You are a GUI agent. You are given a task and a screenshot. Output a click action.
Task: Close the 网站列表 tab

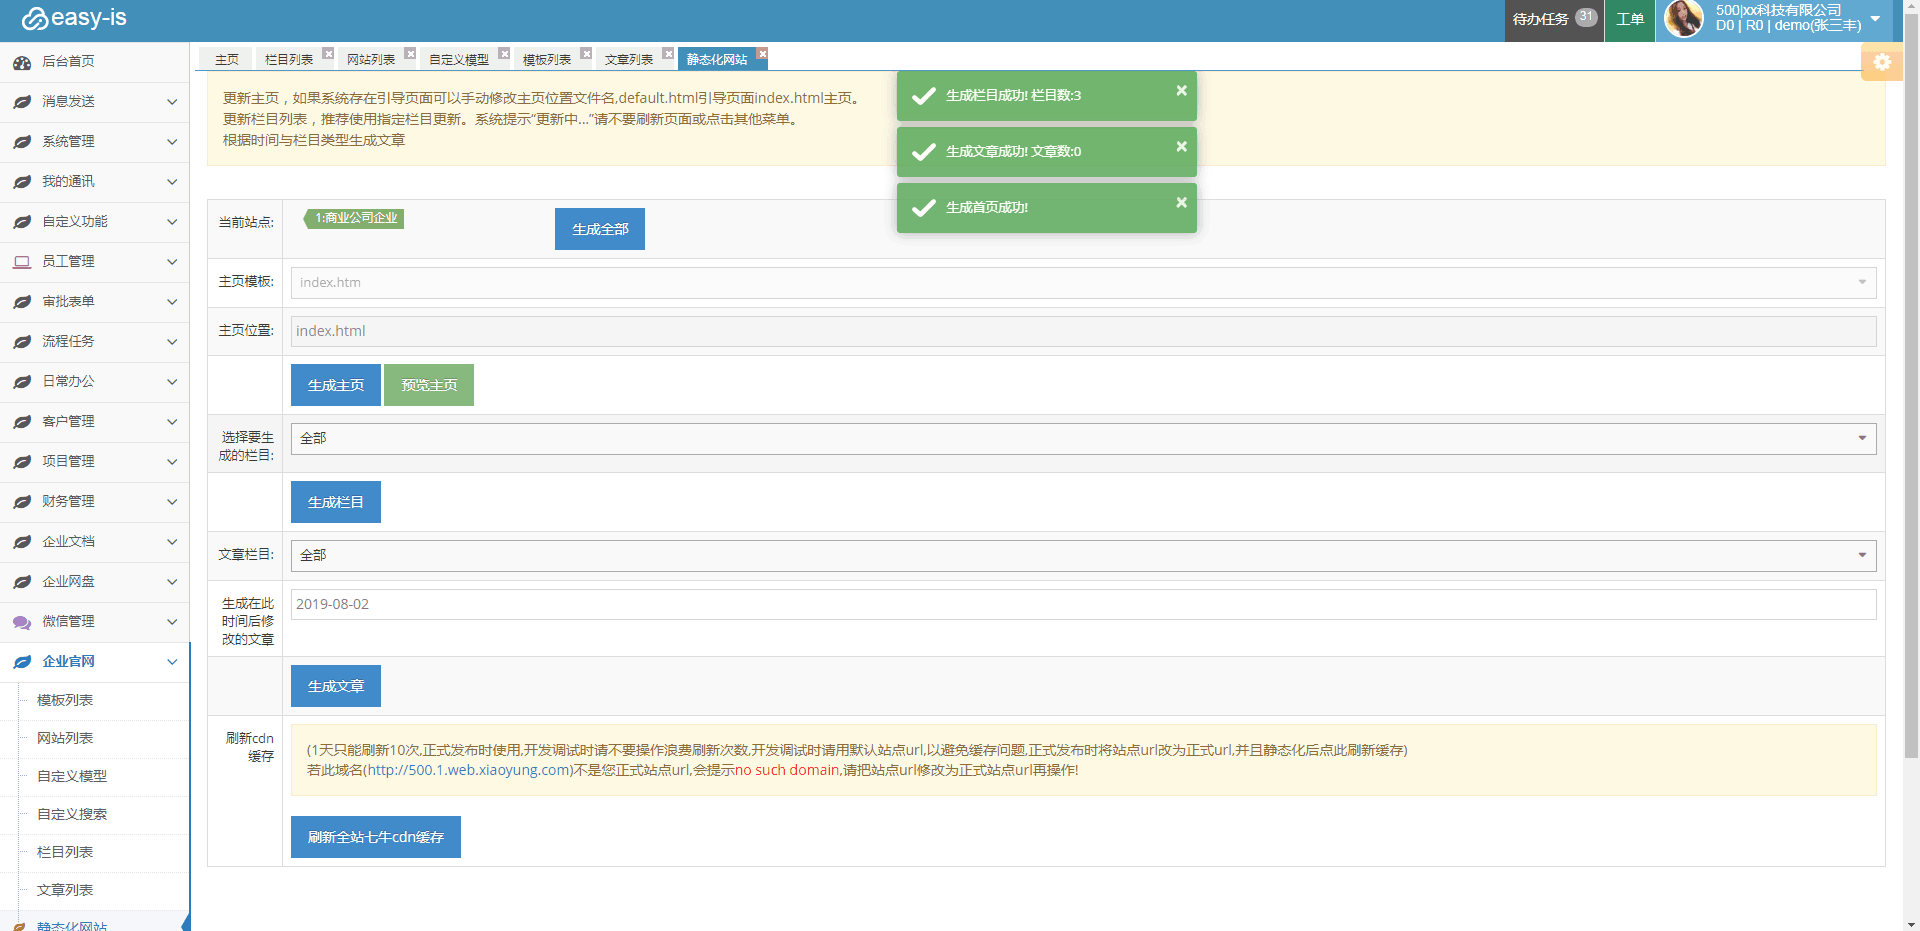coord(410,53)
